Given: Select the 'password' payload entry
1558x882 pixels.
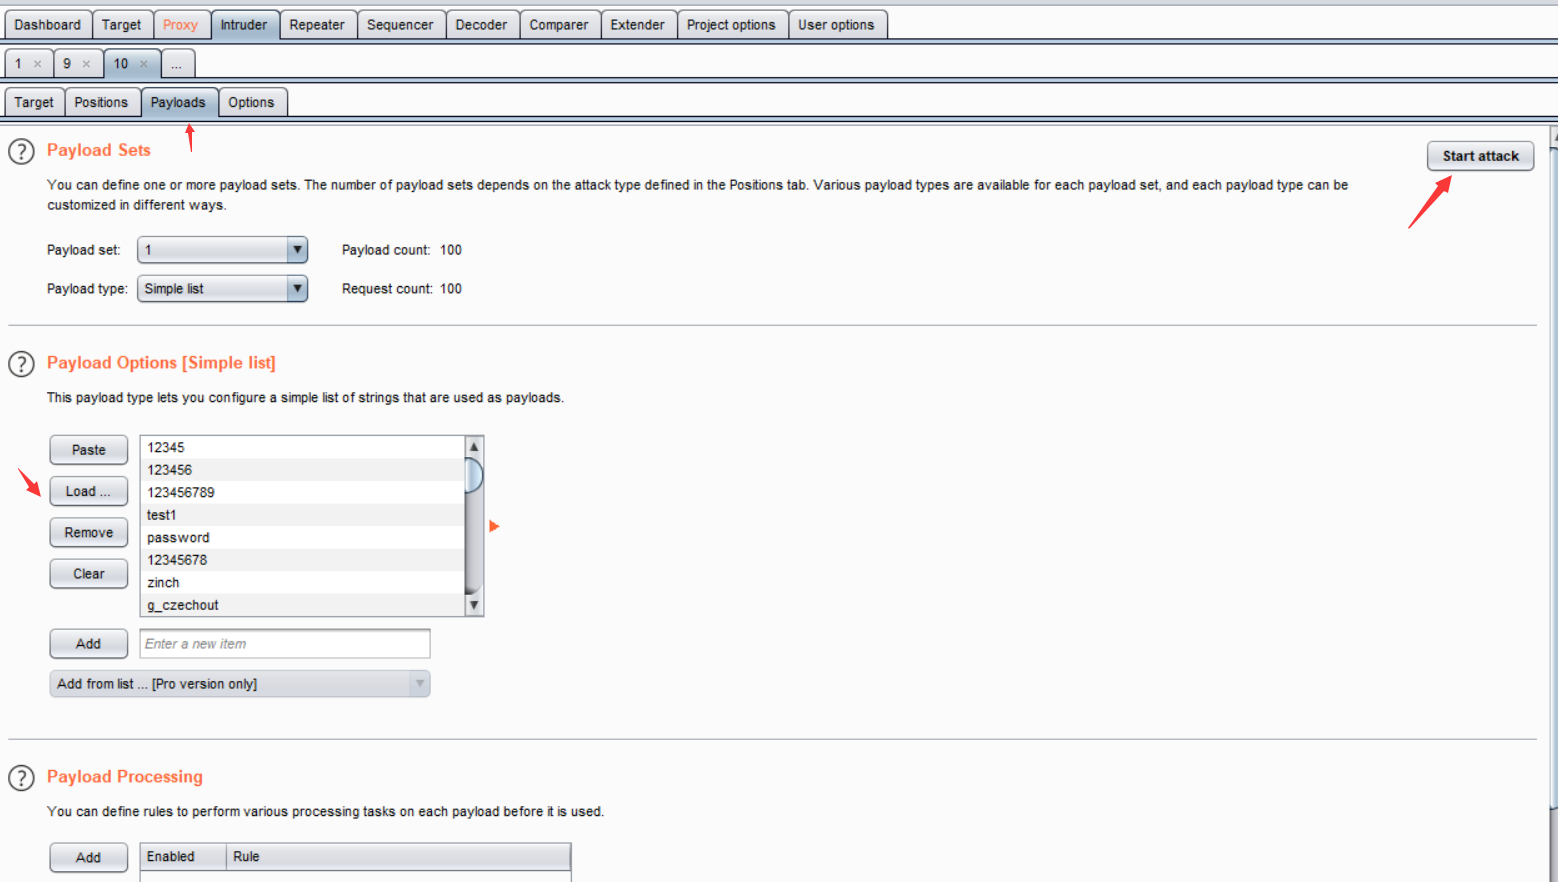Looking at the screenshot, I should click(x=179, y=538).
